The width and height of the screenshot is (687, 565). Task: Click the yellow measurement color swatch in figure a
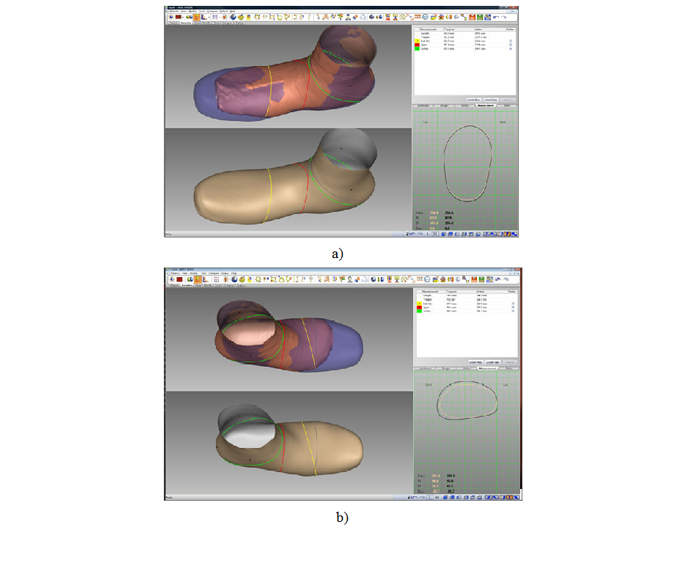(x=416, y=41)
